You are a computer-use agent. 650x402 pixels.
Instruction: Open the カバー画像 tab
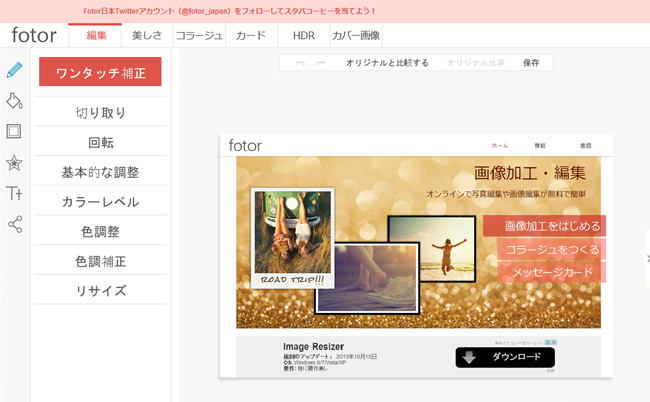[x=356, y=35]
